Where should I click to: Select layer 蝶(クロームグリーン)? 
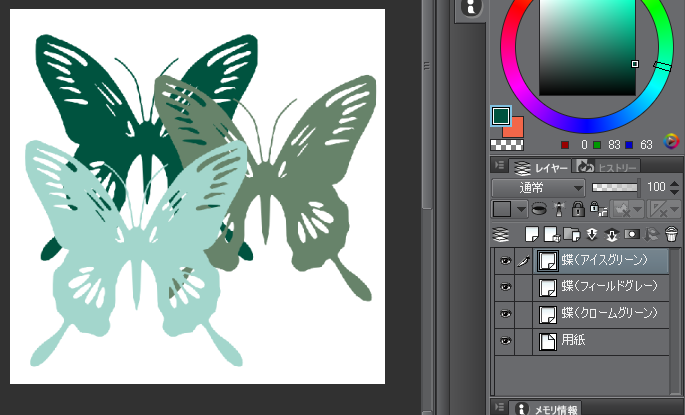601,314
